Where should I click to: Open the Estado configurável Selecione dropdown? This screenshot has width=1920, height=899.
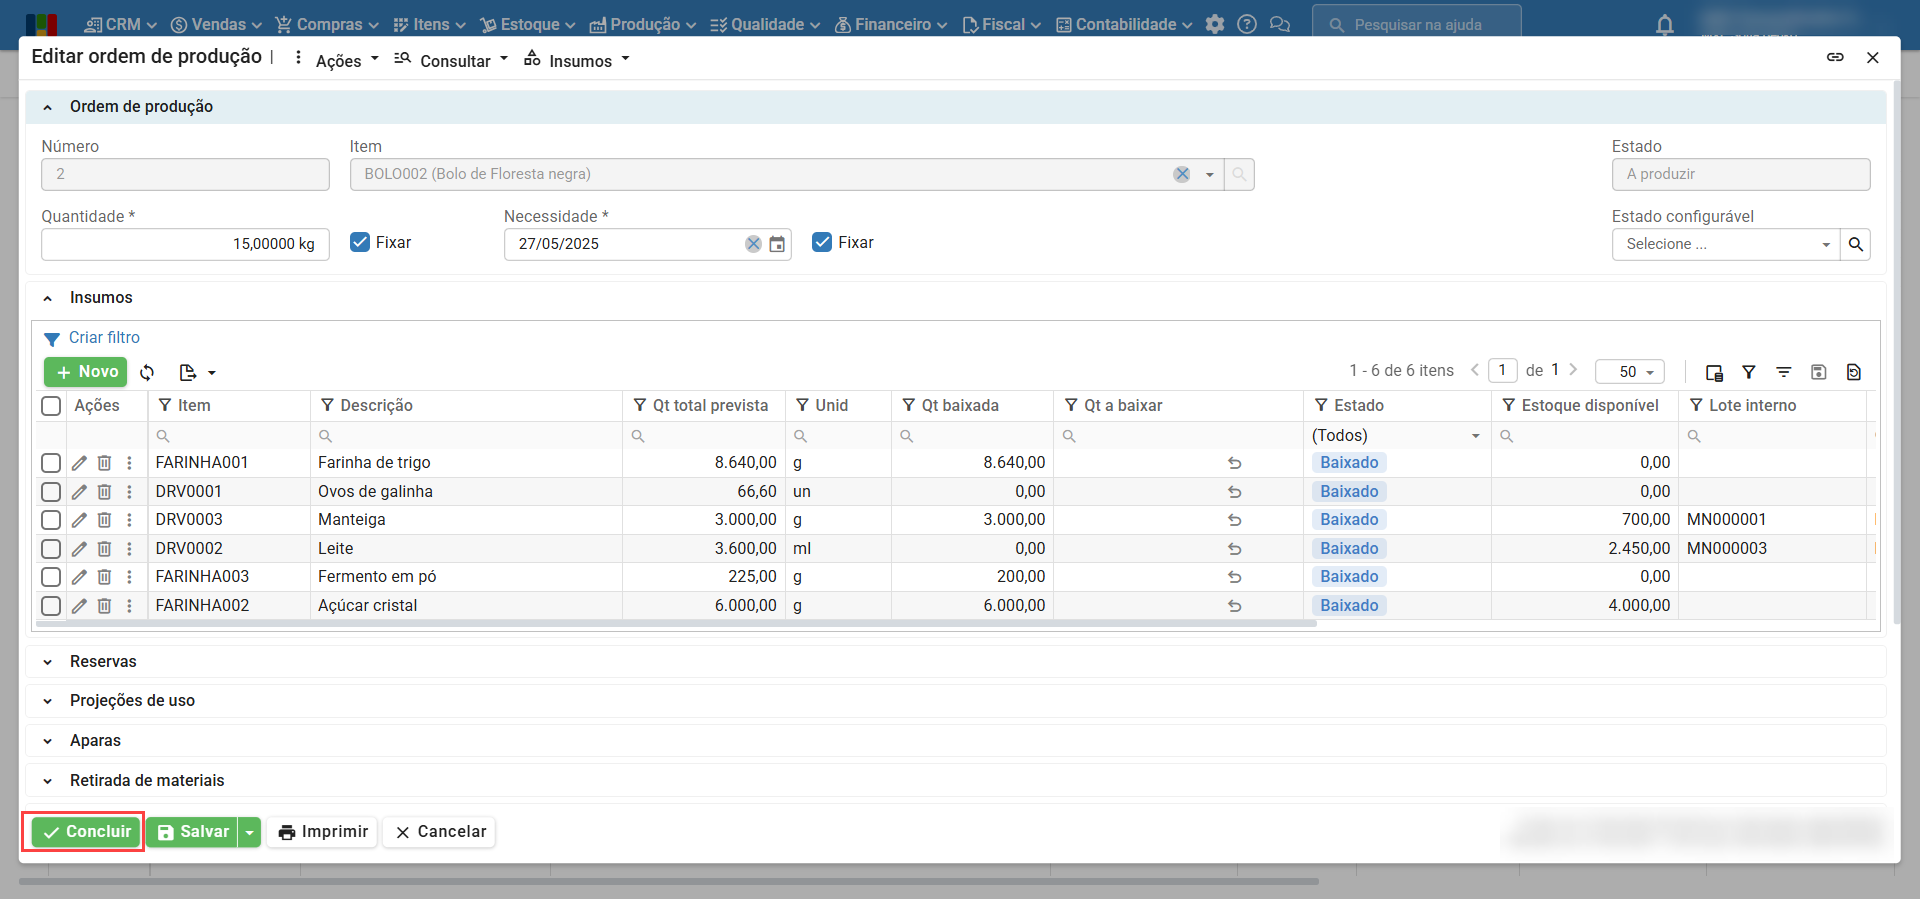pyautogui.click(x=1725, y=244)
